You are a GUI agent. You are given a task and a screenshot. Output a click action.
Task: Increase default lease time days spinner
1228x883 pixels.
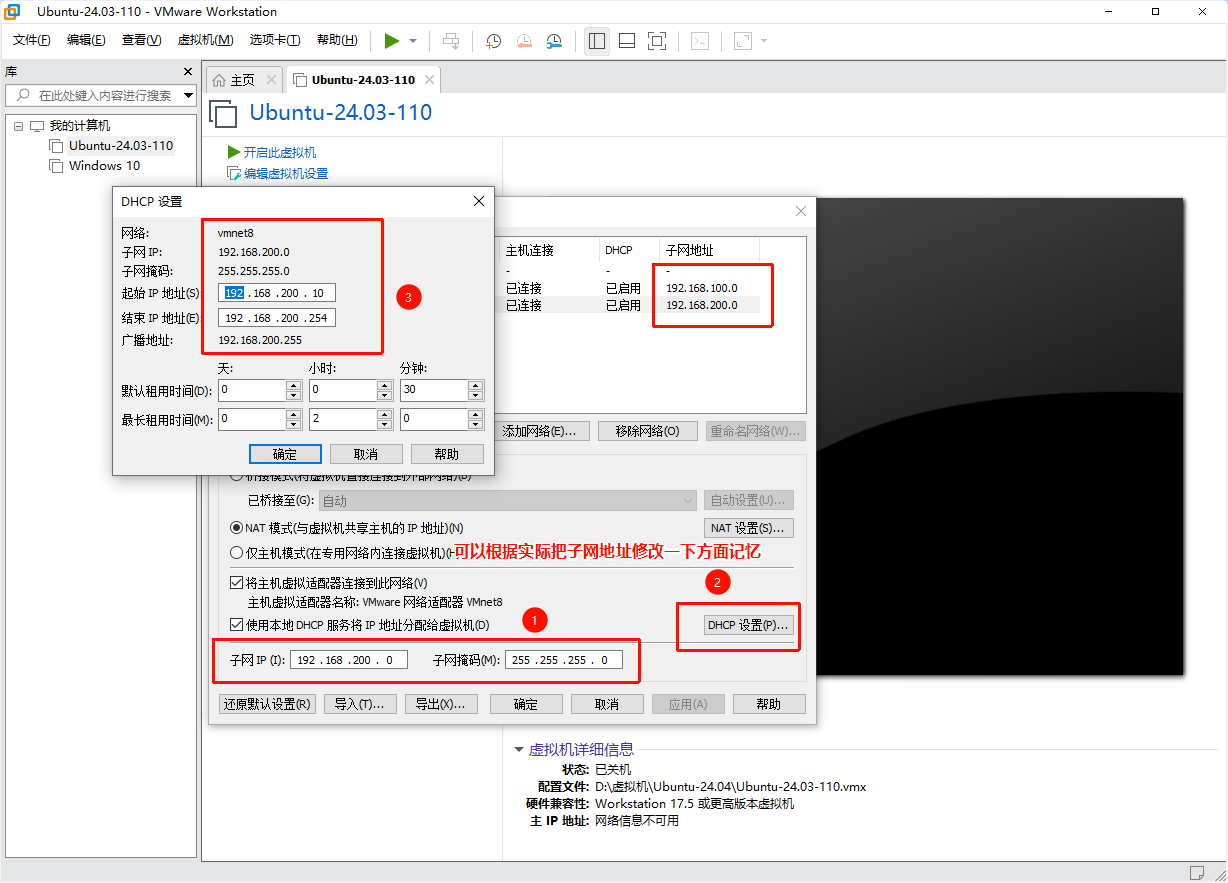(293, 385)
